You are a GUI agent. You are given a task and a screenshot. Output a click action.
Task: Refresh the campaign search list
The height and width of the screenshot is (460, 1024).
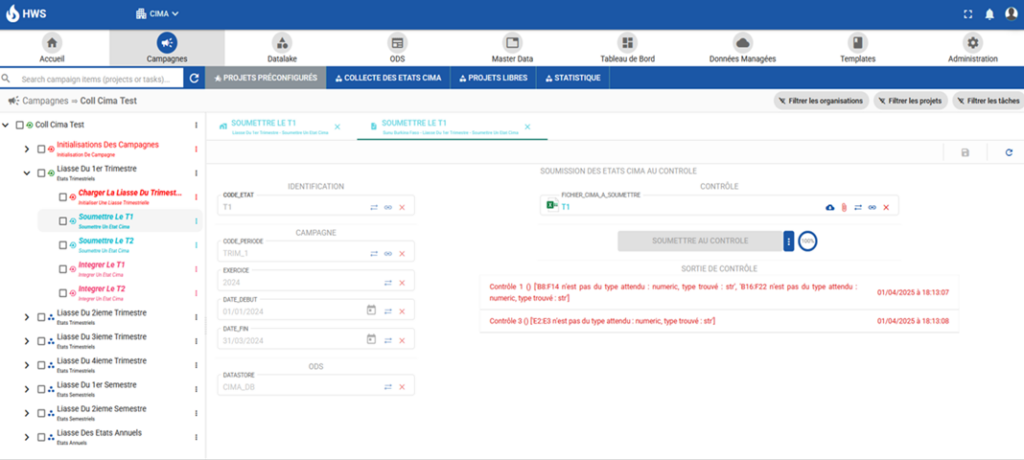(195, 77)
